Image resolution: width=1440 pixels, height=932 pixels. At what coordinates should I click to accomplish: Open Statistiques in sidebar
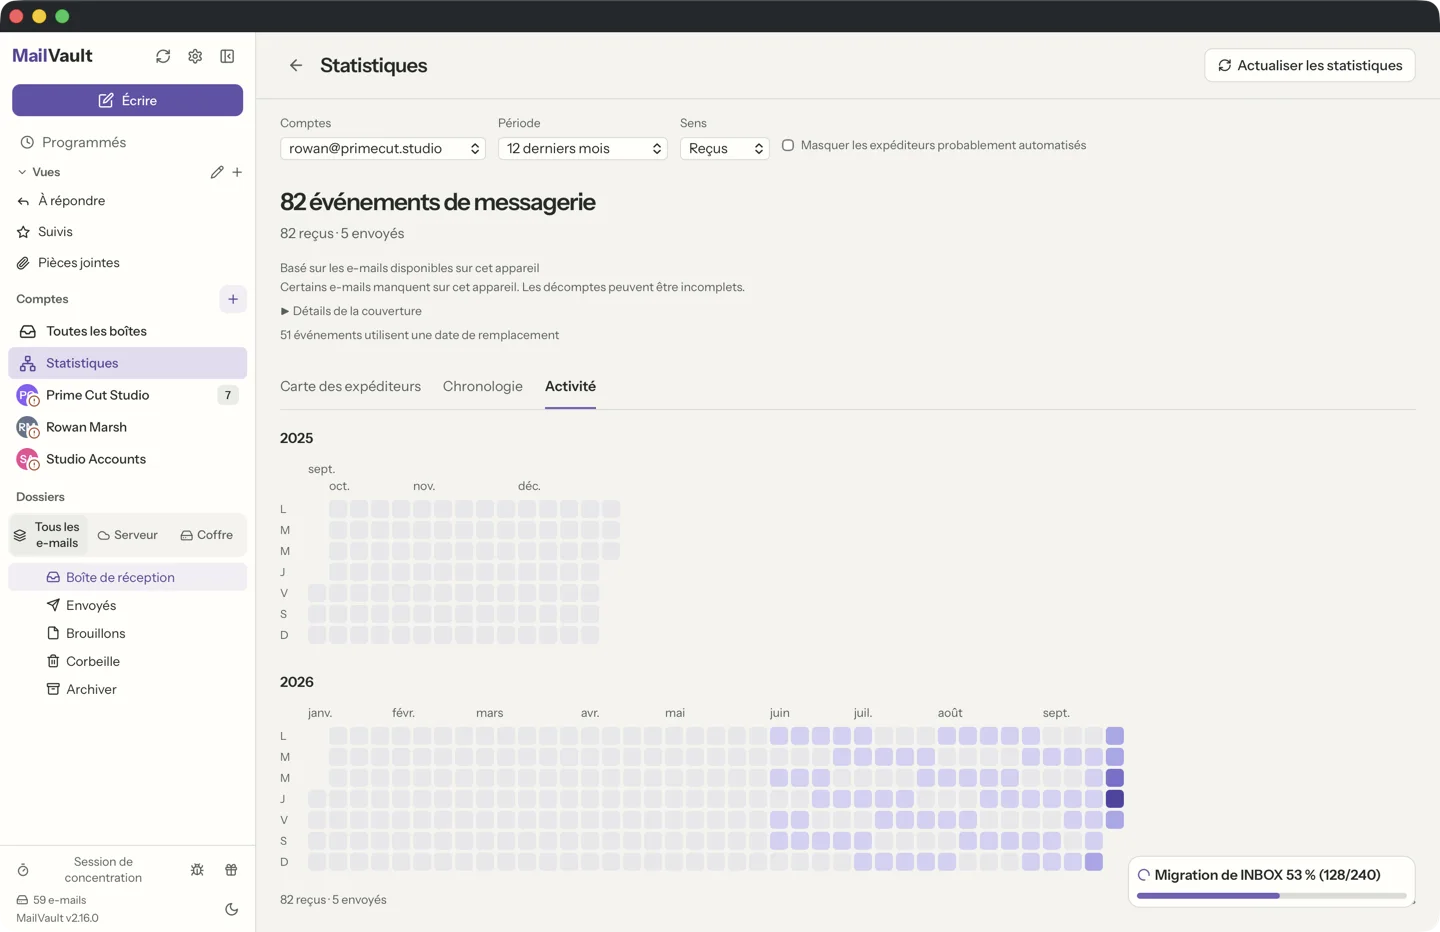[x=127, y=363]
